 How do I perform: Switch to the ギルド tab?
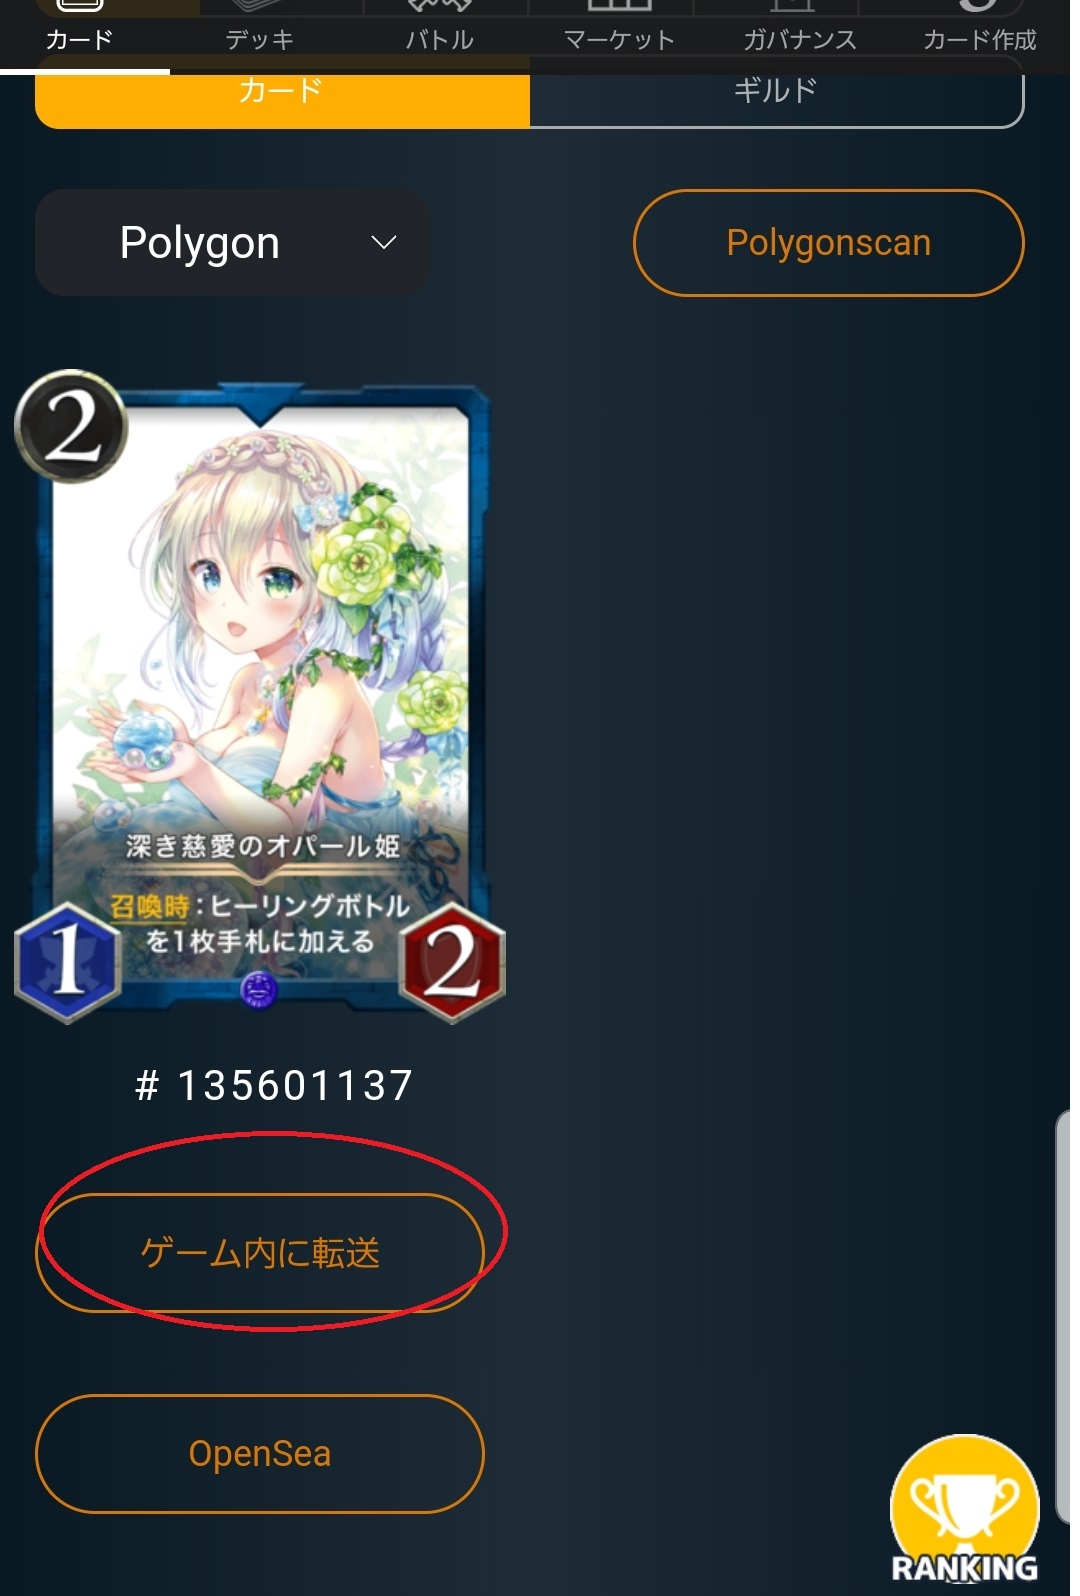[x=777, y=92]
